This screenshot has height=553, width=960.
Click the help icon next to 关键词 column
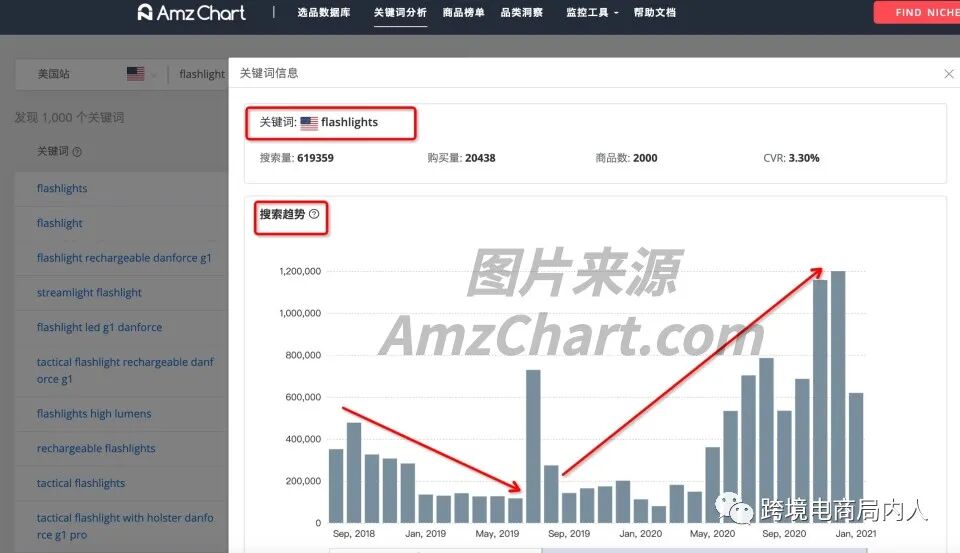coord(77,152)
